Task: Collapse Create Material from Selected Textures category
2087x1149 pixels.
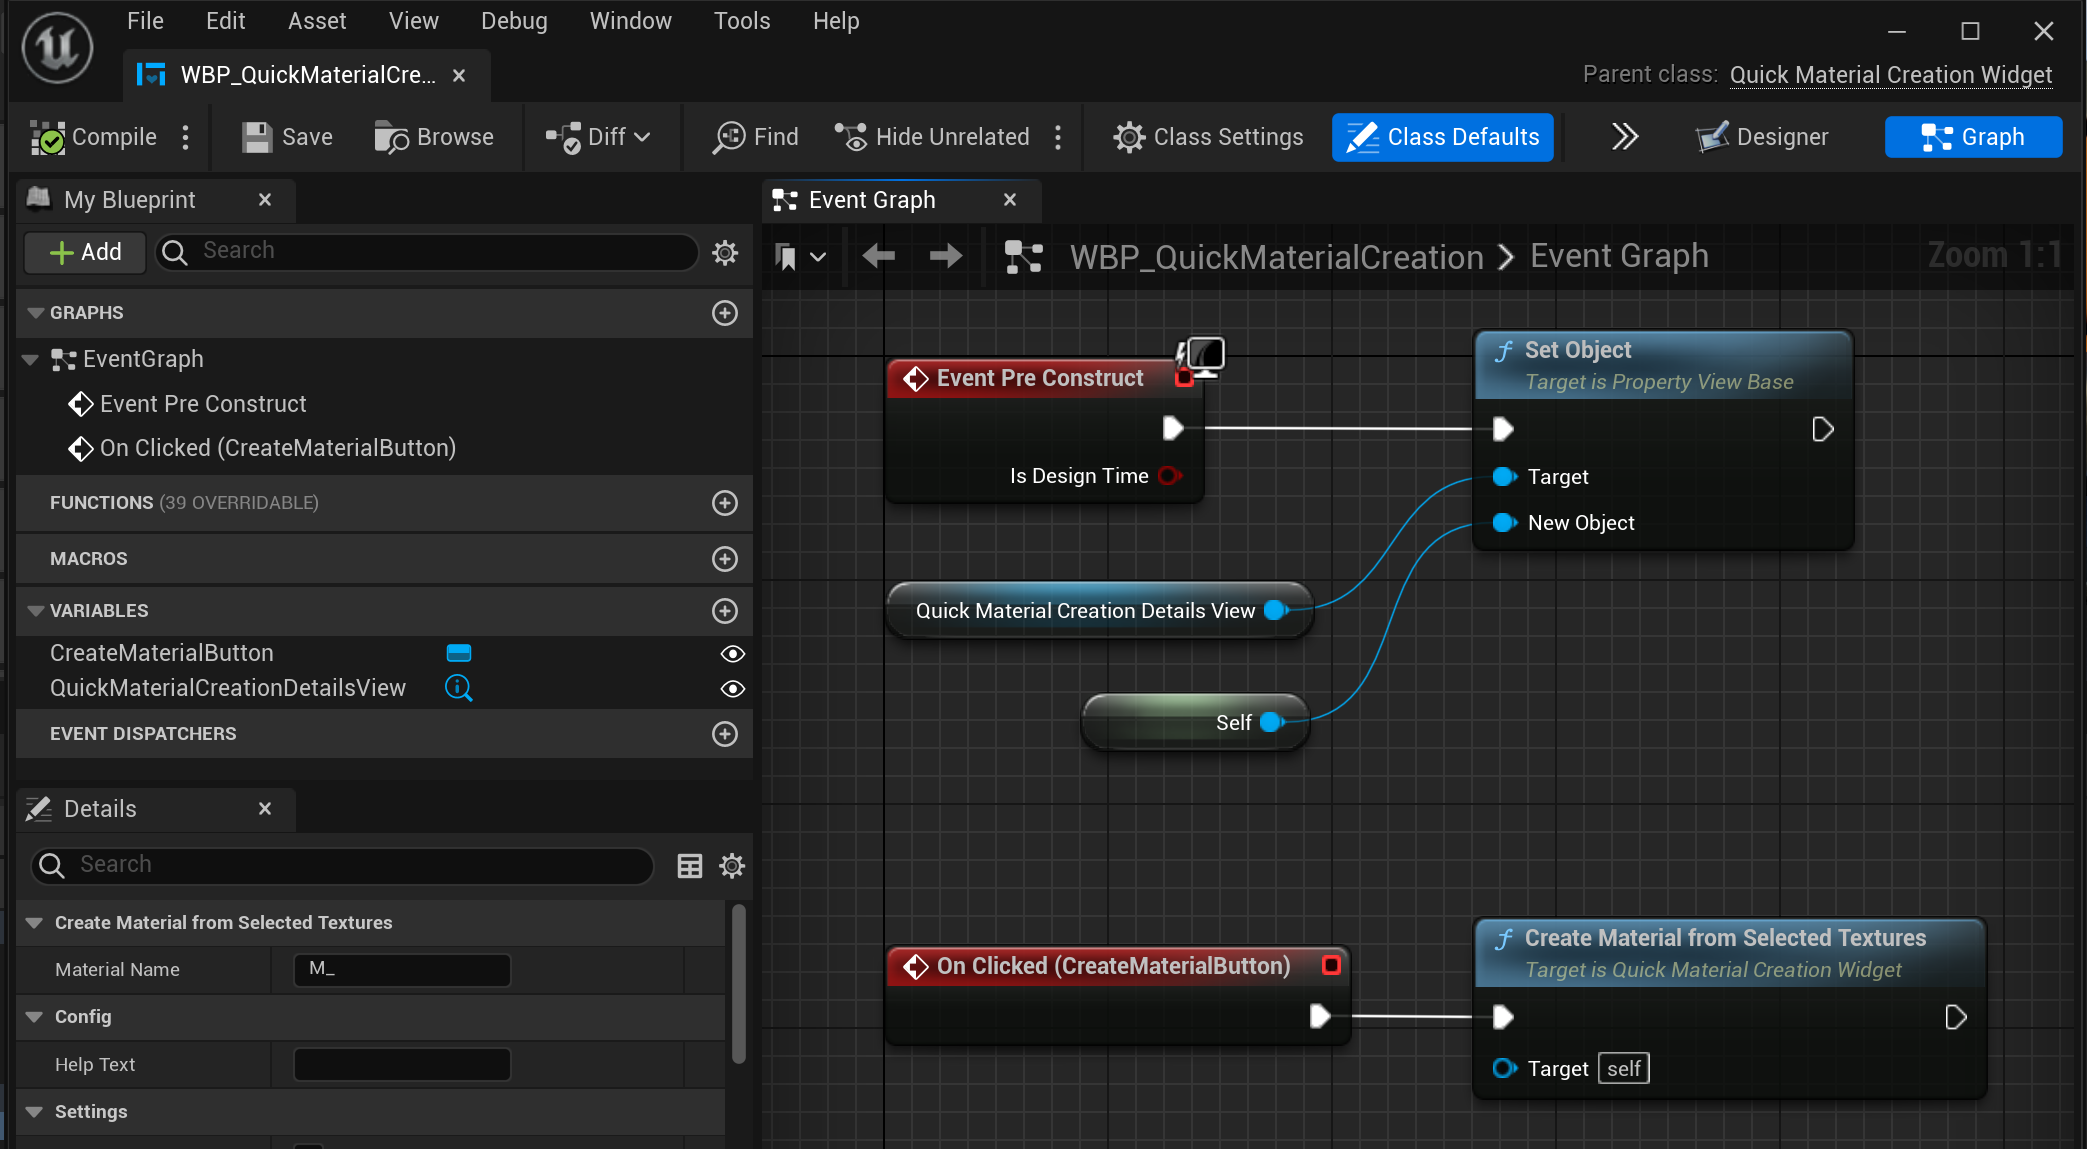Action: pyautogui.click(x=34, y=923)
